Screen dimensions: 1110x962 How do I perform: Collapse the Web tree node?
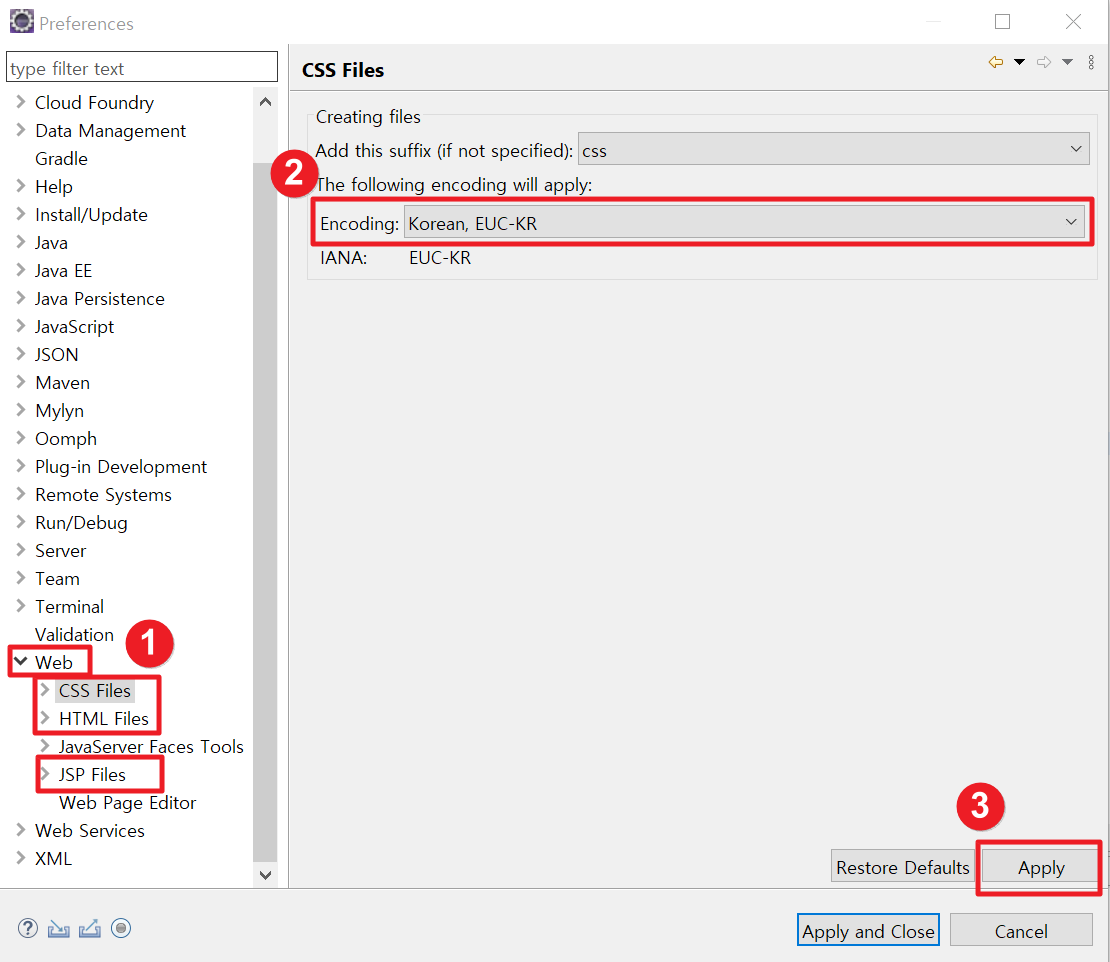(21, 662)
